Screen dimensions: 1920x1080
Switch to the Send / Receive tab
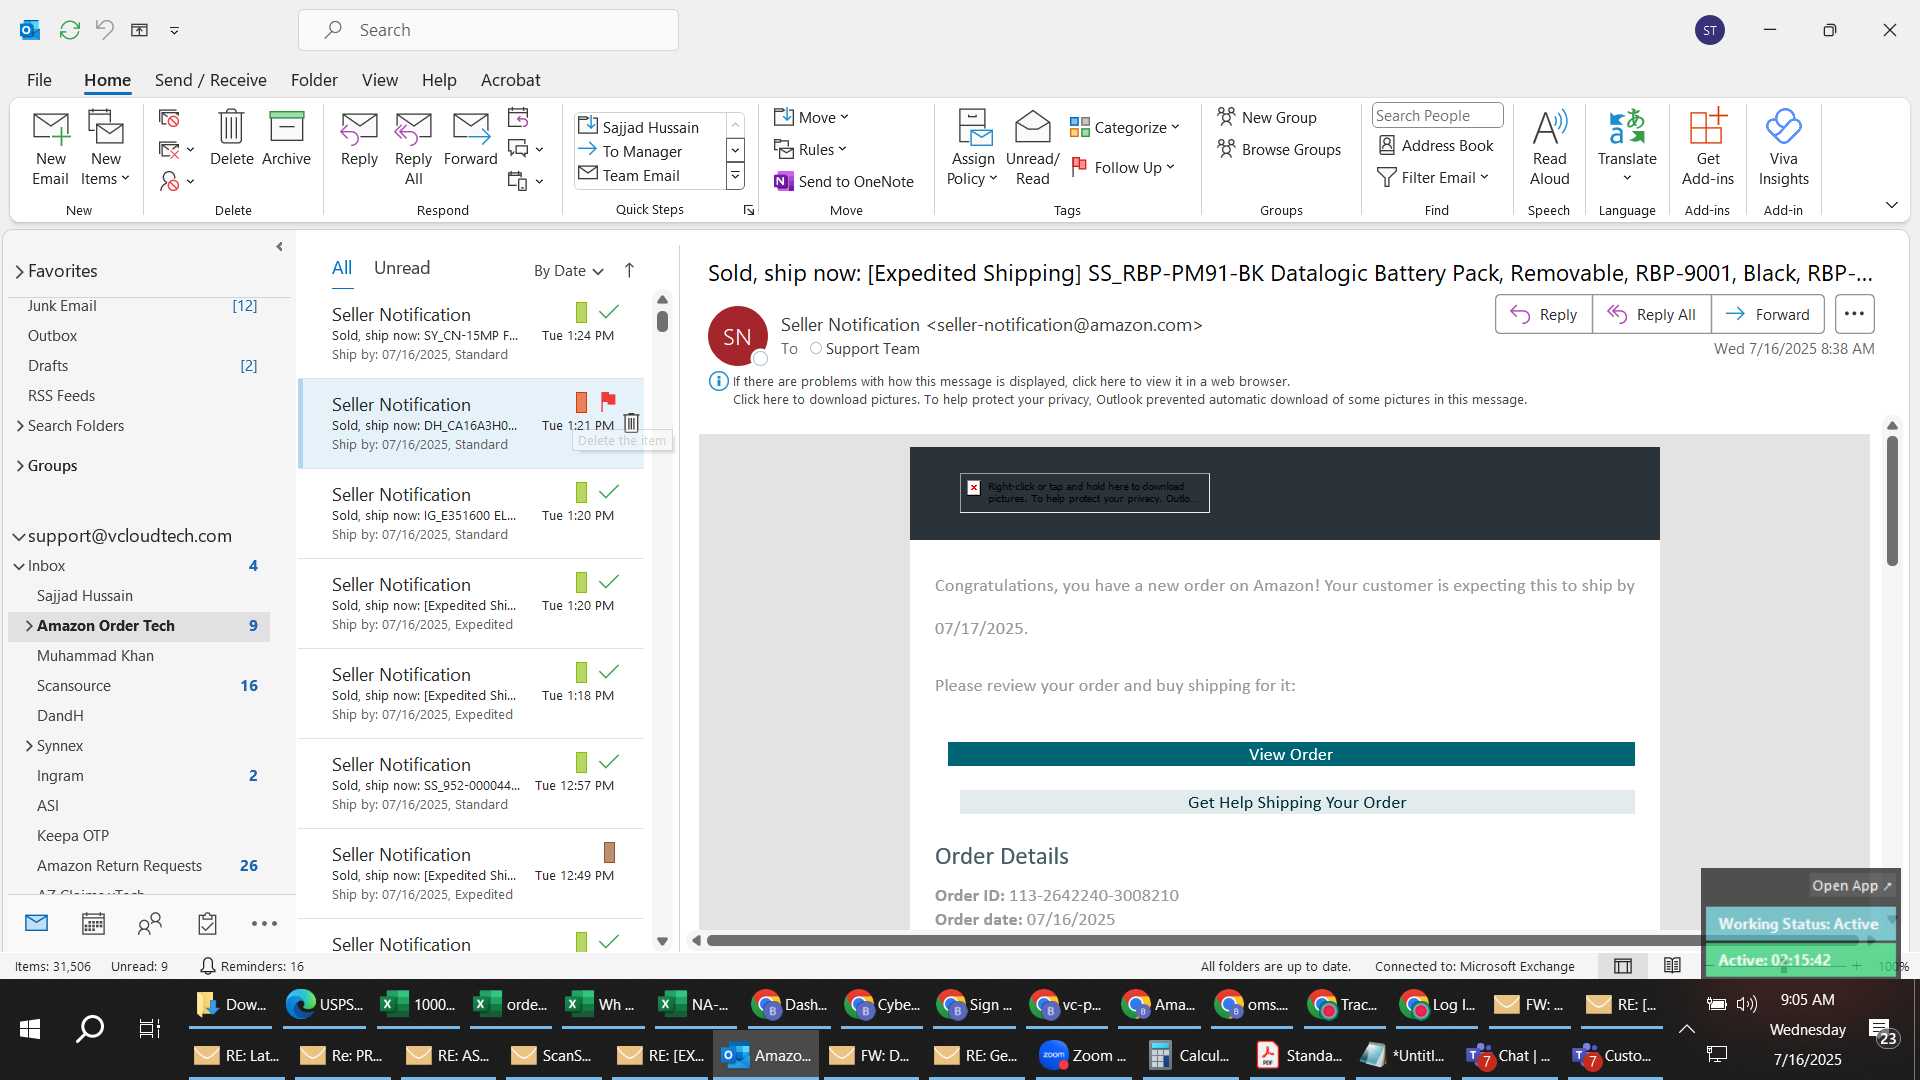pos(210,80)
